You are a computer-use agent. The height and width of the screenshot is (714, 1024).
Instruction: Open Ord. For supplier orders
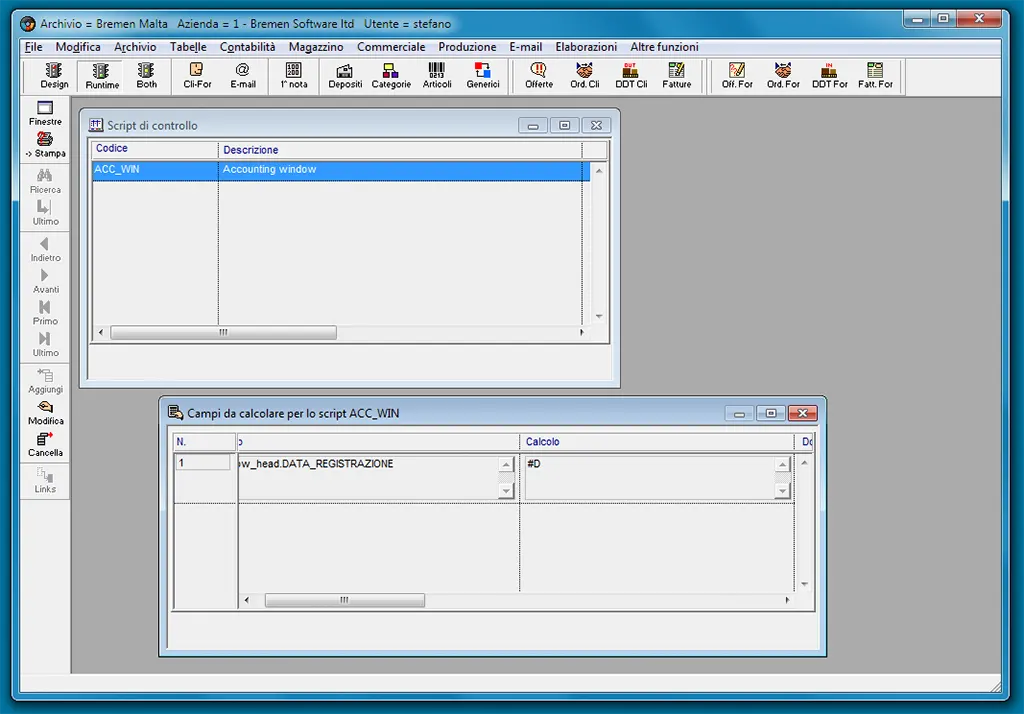[x=783, y=76]
